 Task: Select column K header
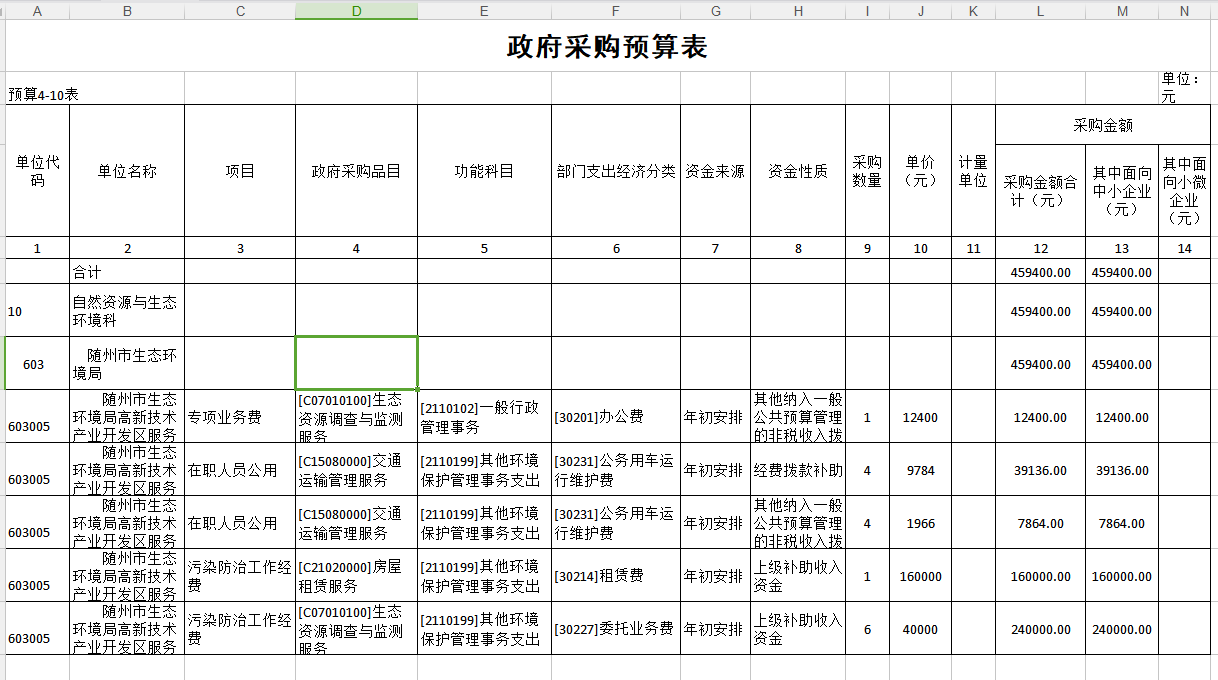pos(973,10)
